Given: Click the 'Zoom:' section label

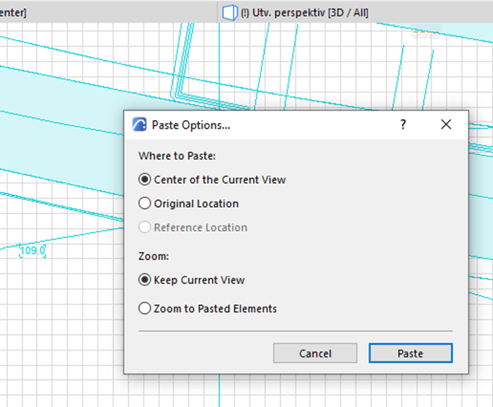Looking at the screenshot, I should click(x=154, y=256).
